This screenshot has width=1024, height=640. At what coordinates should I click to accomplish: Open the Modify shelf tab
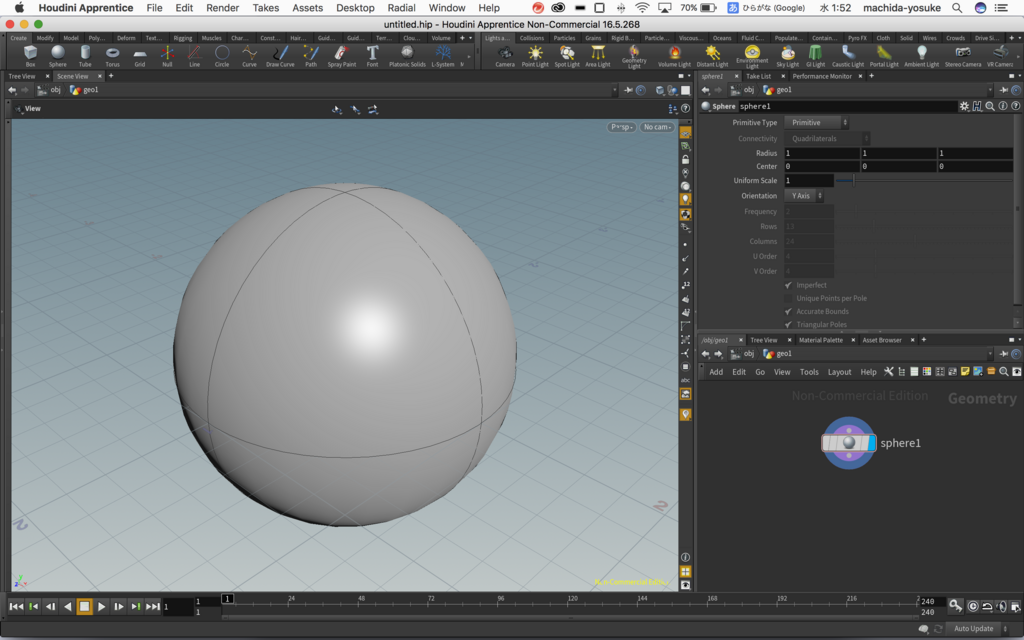pyautogui.click(x=45, y=38)
